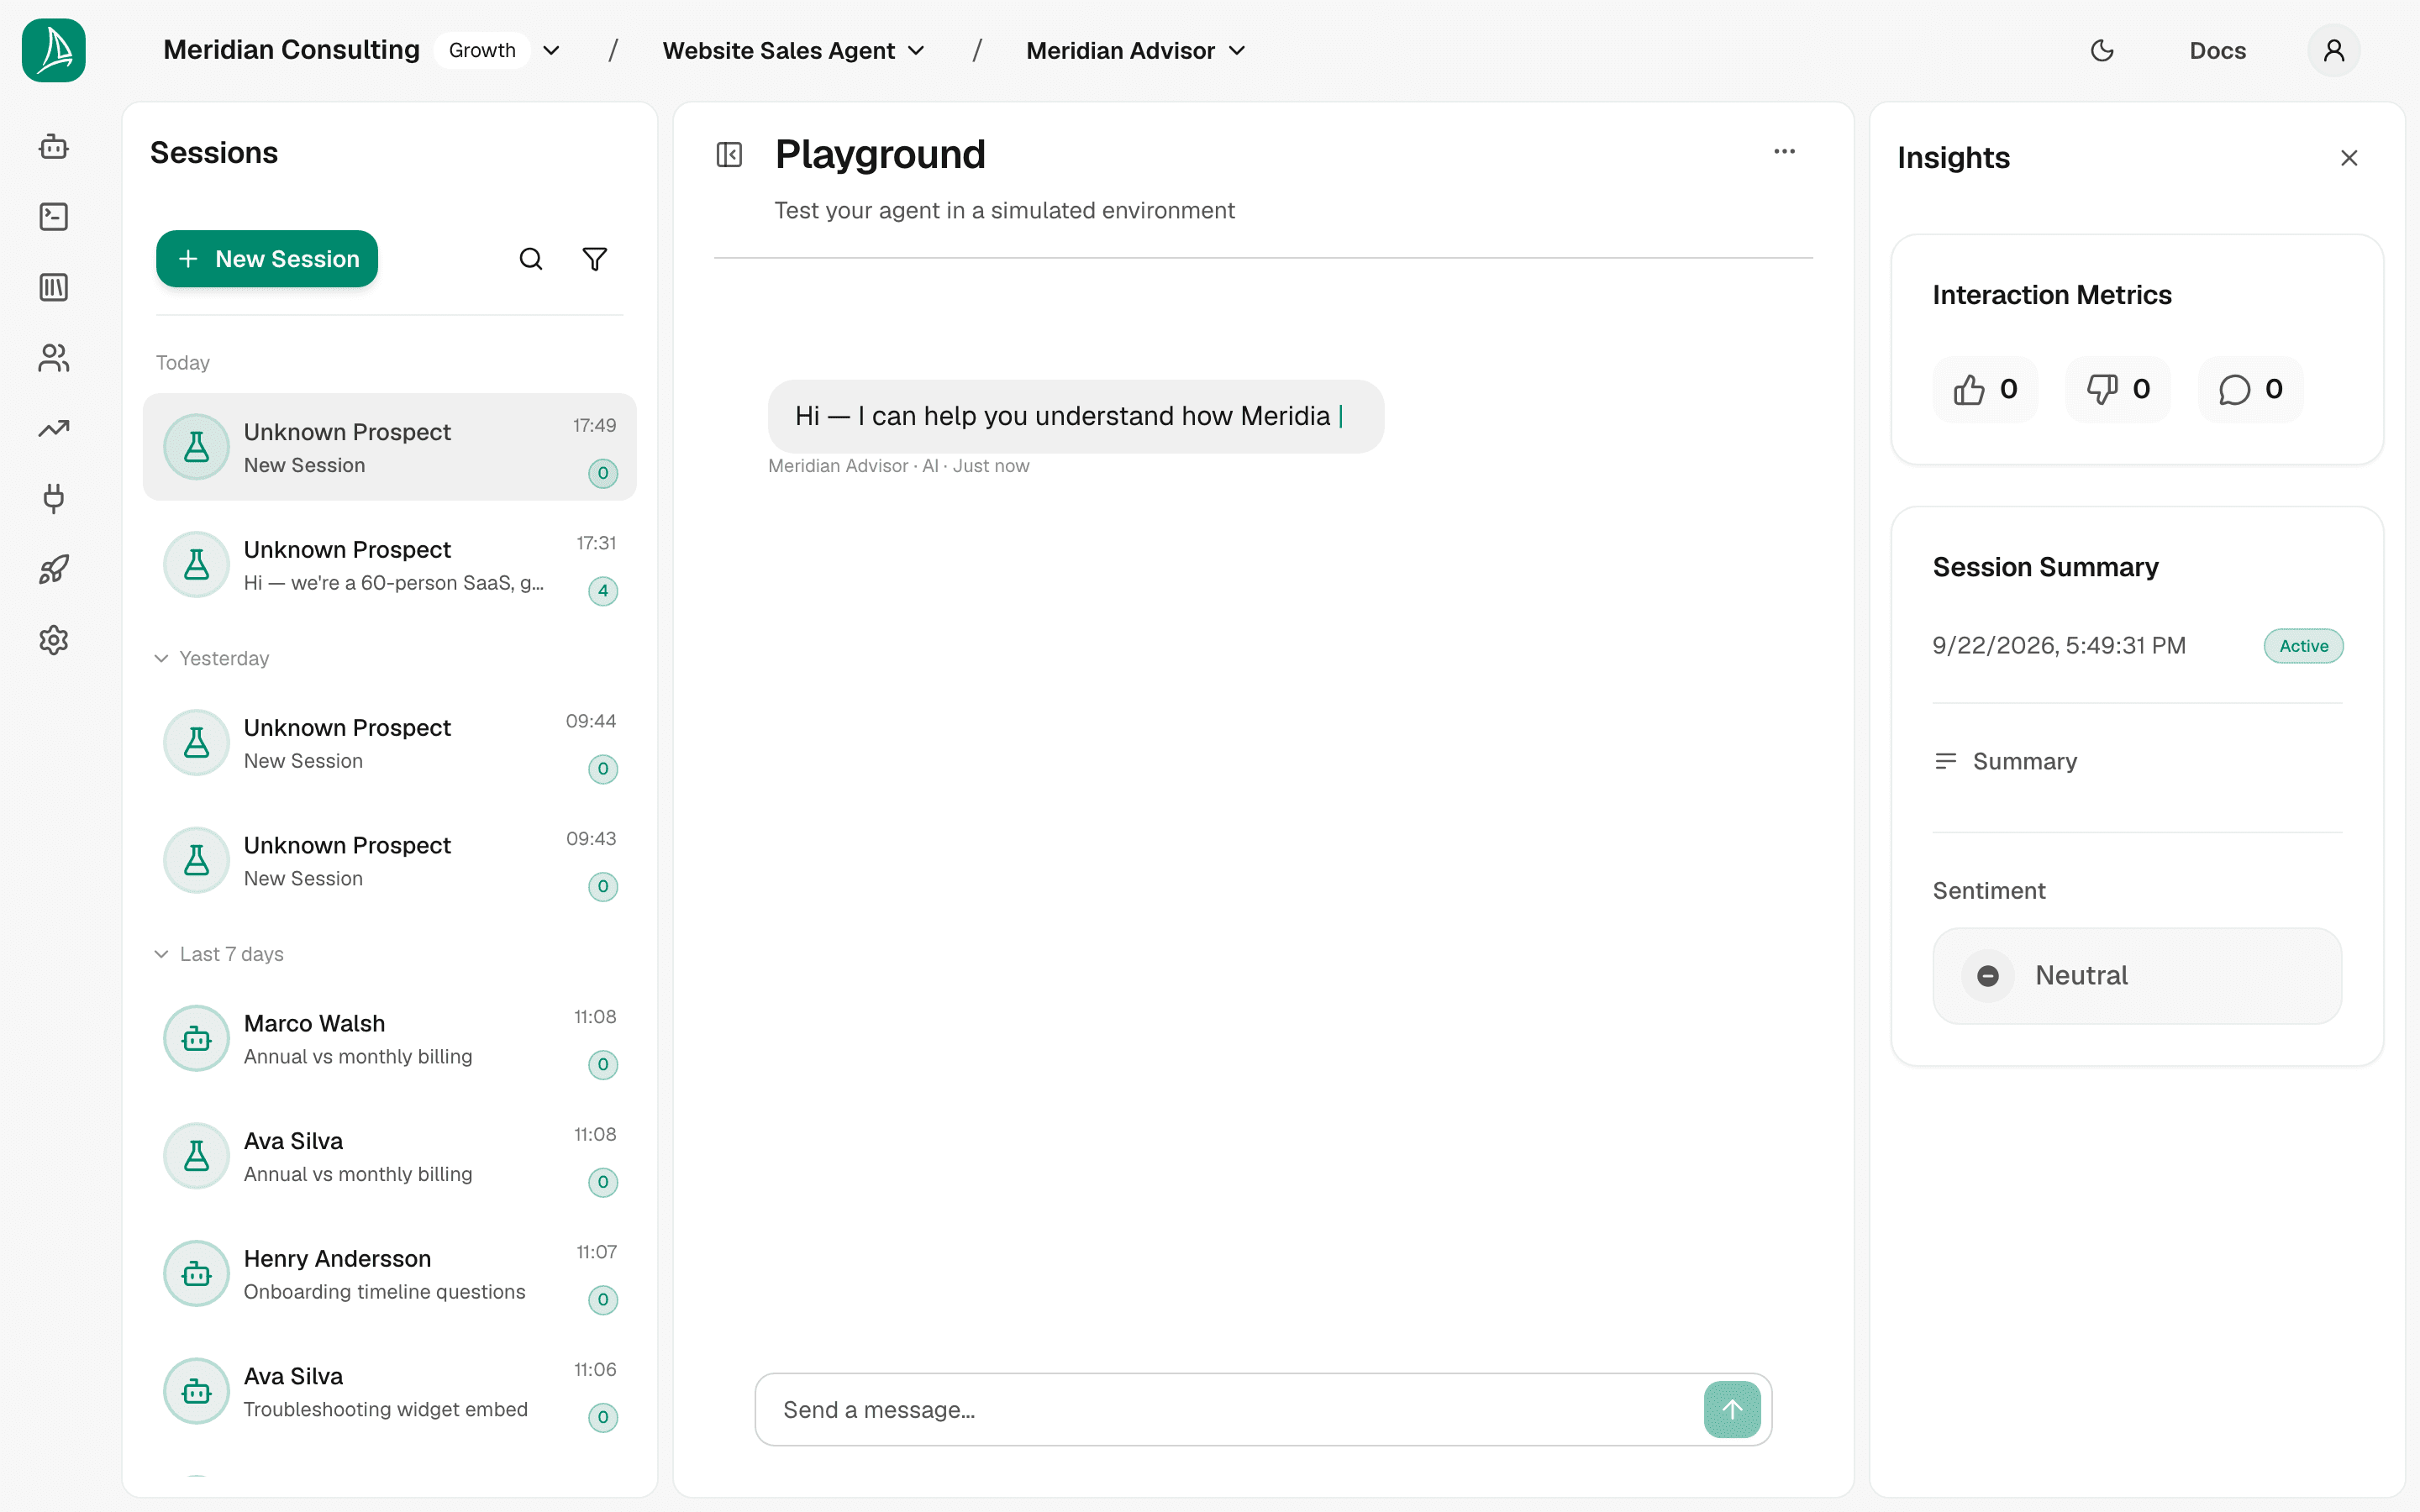Image resolution: width=2420 pixels, height=1512 pixels.
Task: Open the terminal playground sidebar icon
Action: coord(54,217)
